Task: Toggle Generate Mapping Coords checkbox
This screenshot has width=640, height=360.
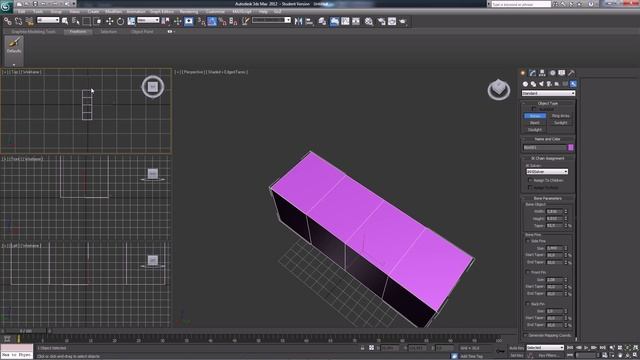Action: tap(525, 336)
